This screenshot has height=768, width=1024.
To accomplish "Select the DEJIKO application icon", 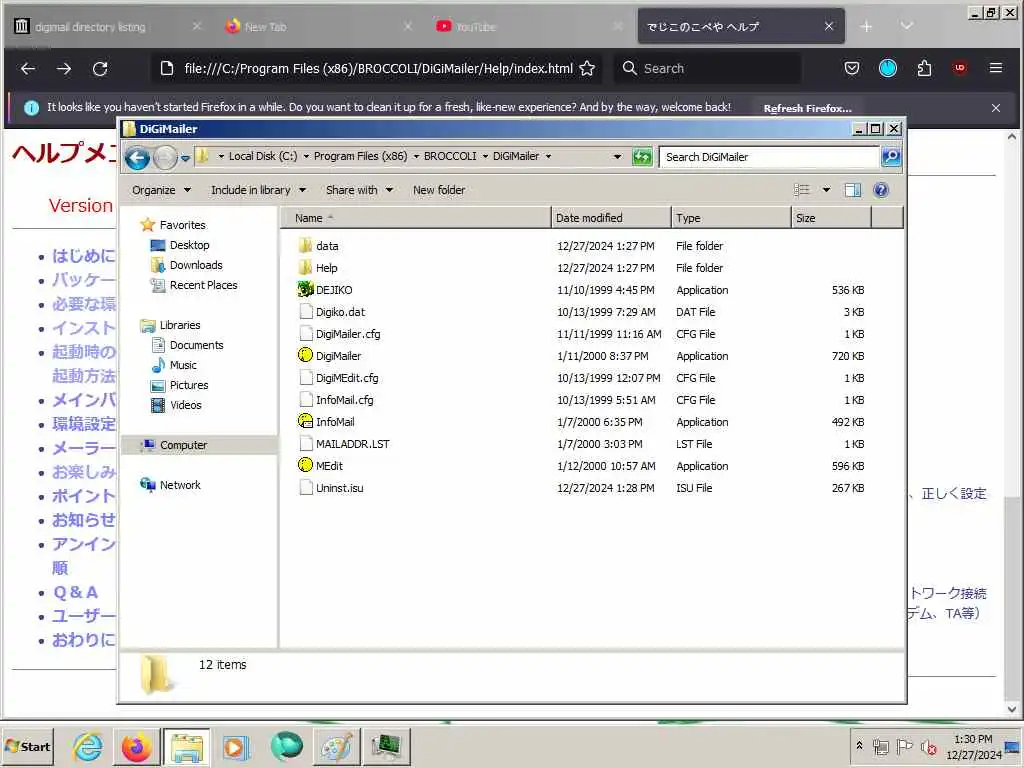I will pyautogui.click(x=305, y=289).
